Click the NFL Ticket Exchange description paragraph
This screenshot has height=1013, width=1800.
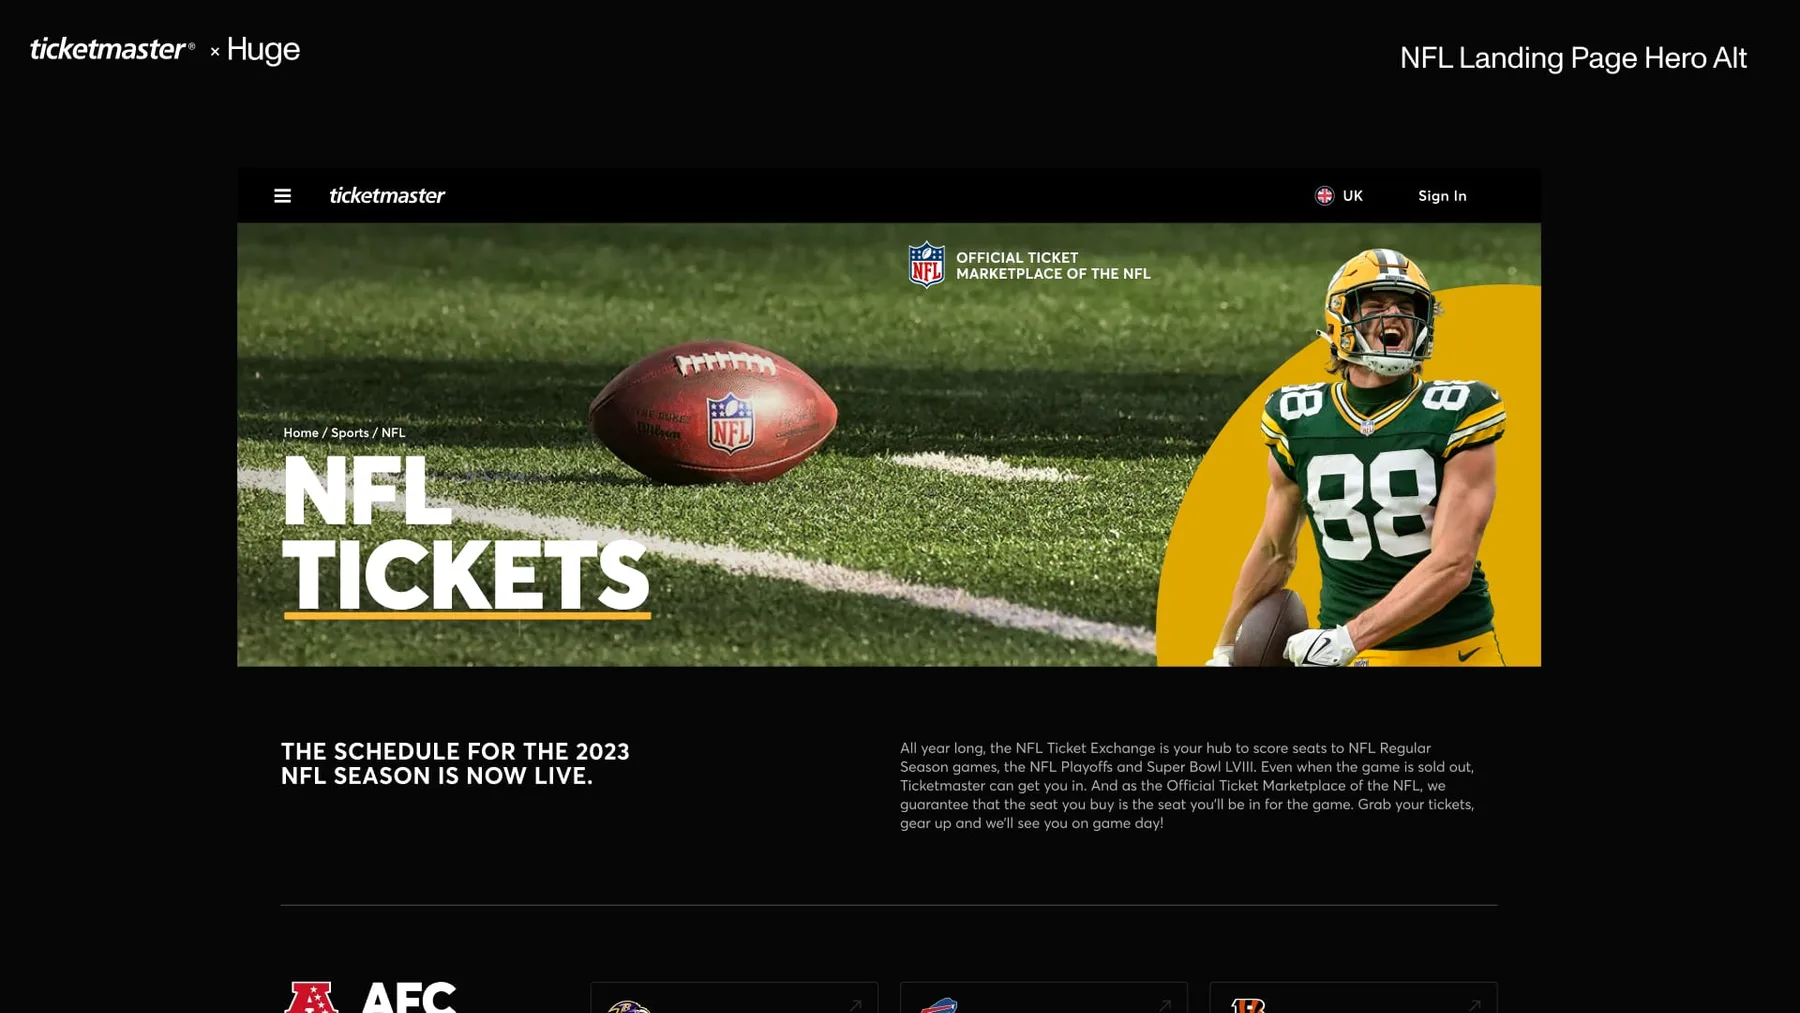coord(1187,786)
